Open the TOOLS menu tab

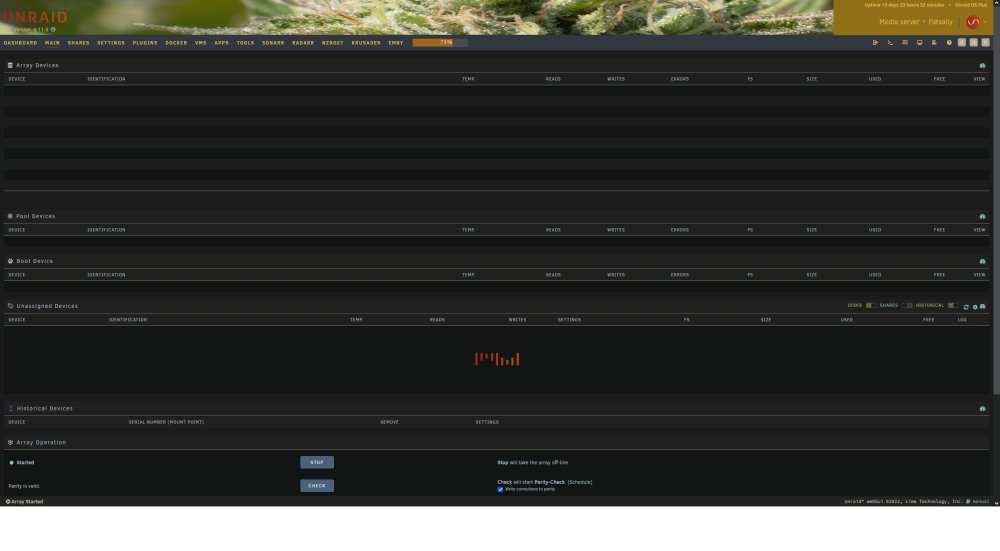(x=246, y=43)
